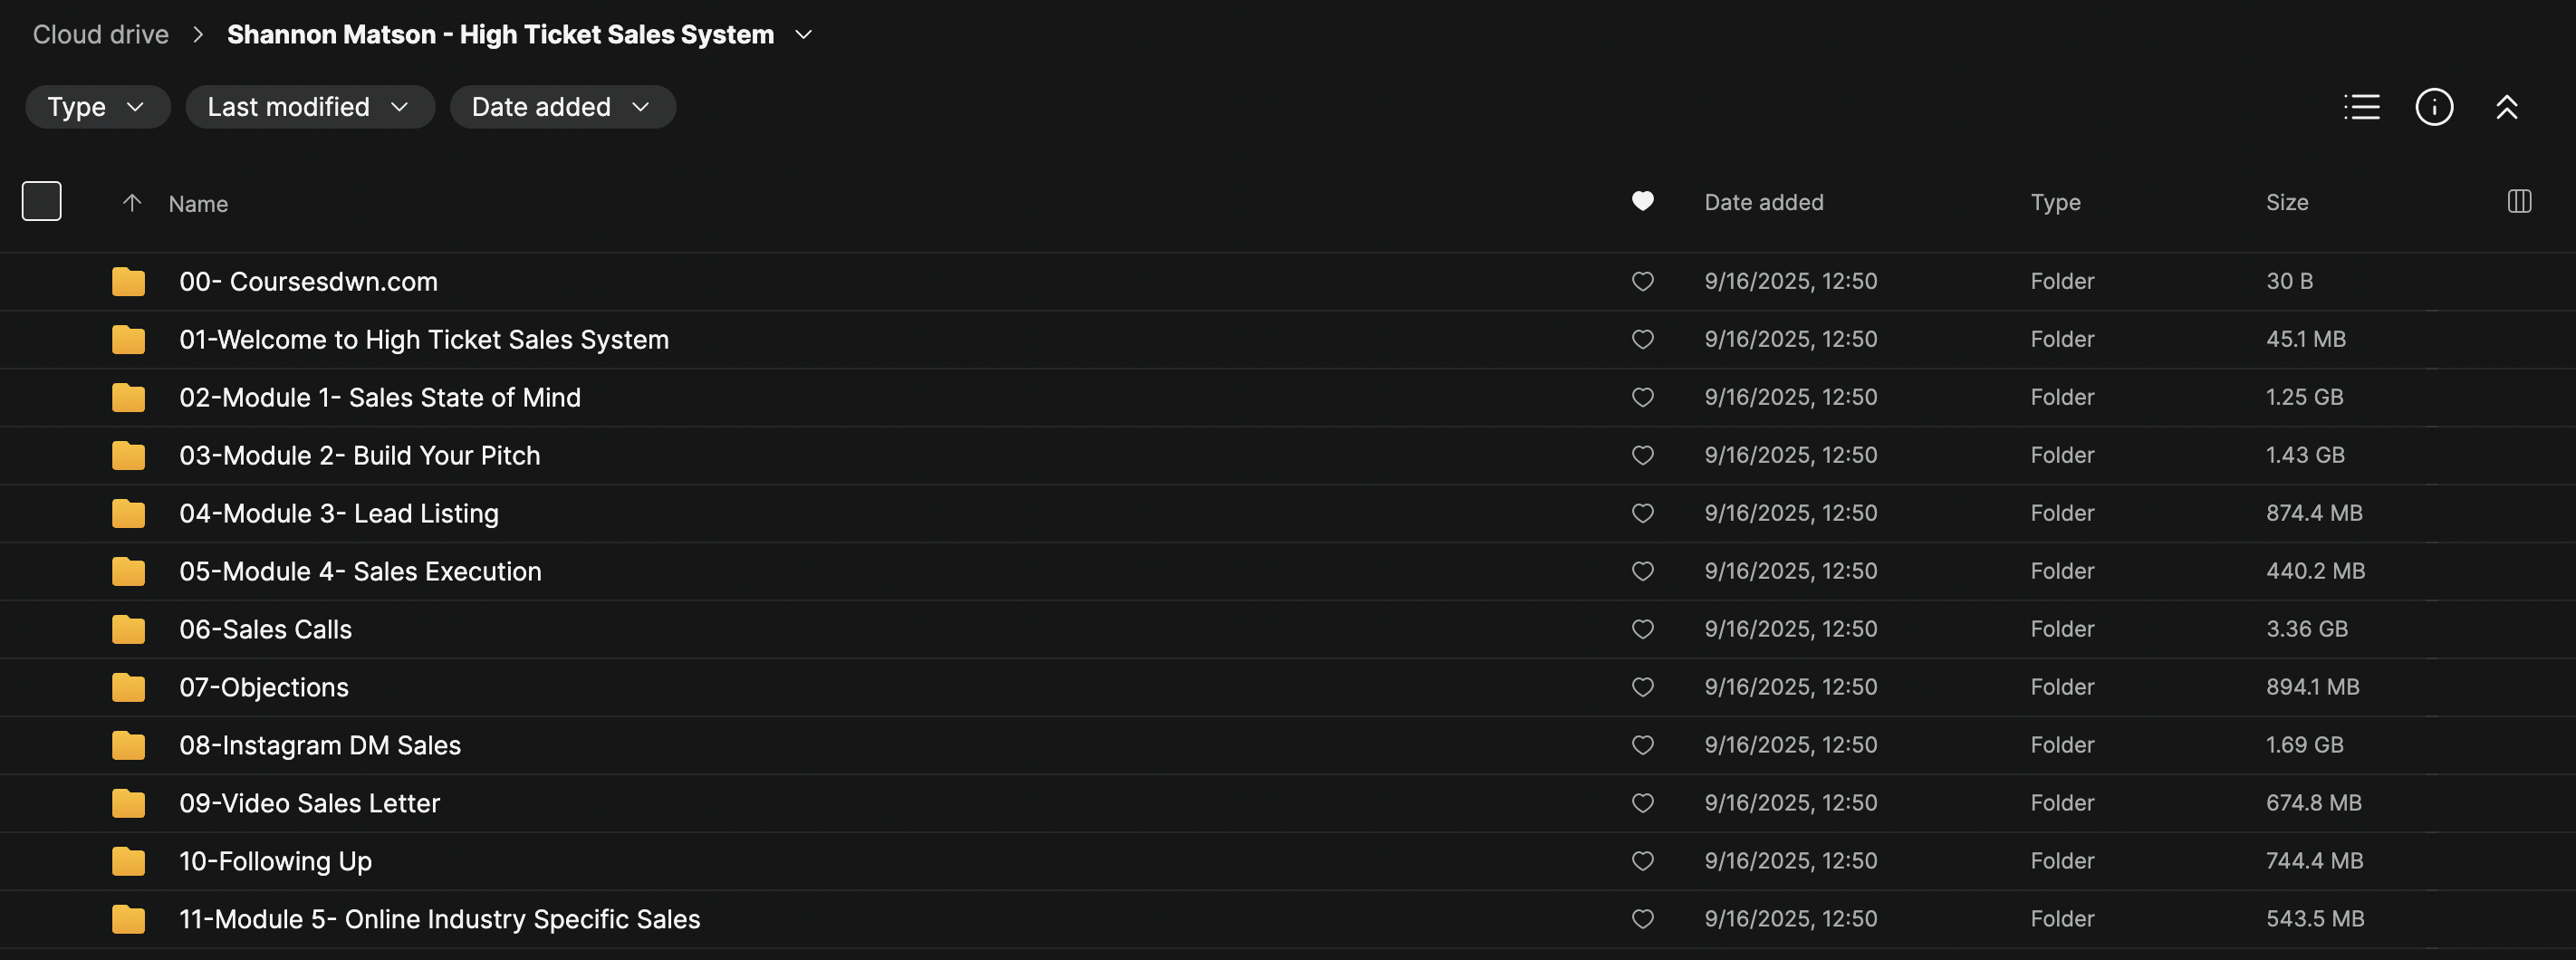Screen dimensions: 2576x960
Task: Favorite the 08-Instagram DM Sales folder
Action: tap(1642, 745)
